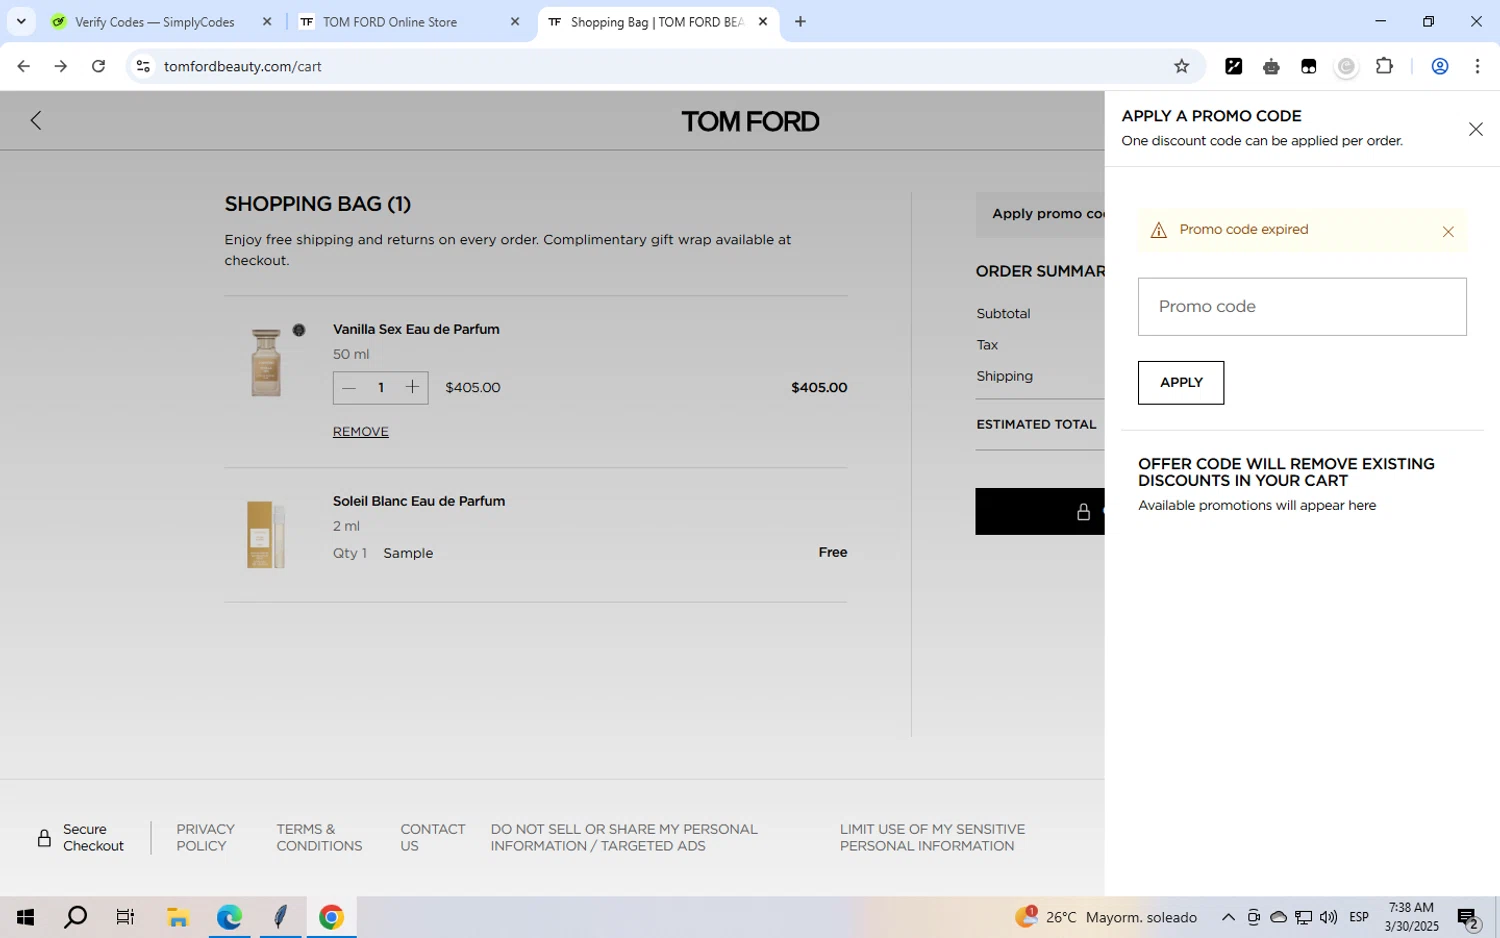This screenshot has width=1500, height=938.
Task: Open the network icon in system tray
Action: pos(1304,918)
